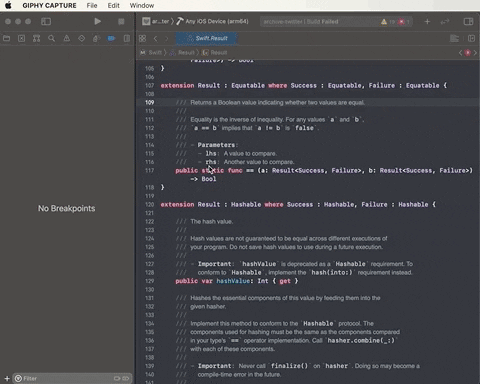This screenshot has height=384, width=480.
Task: Open the Edit menu
Action: click(x=113, y=5)
